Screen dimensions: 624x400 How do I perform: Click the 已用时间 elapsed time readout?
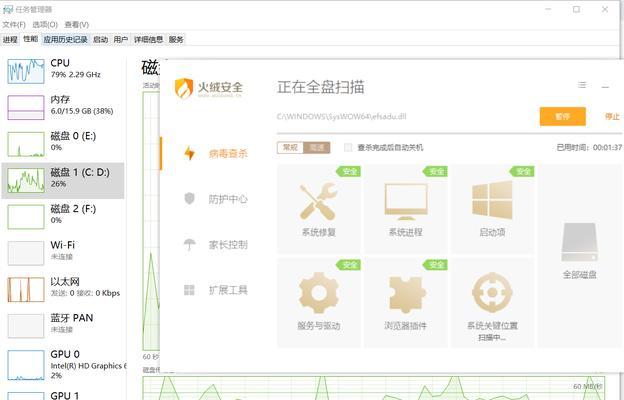[589, 148]
